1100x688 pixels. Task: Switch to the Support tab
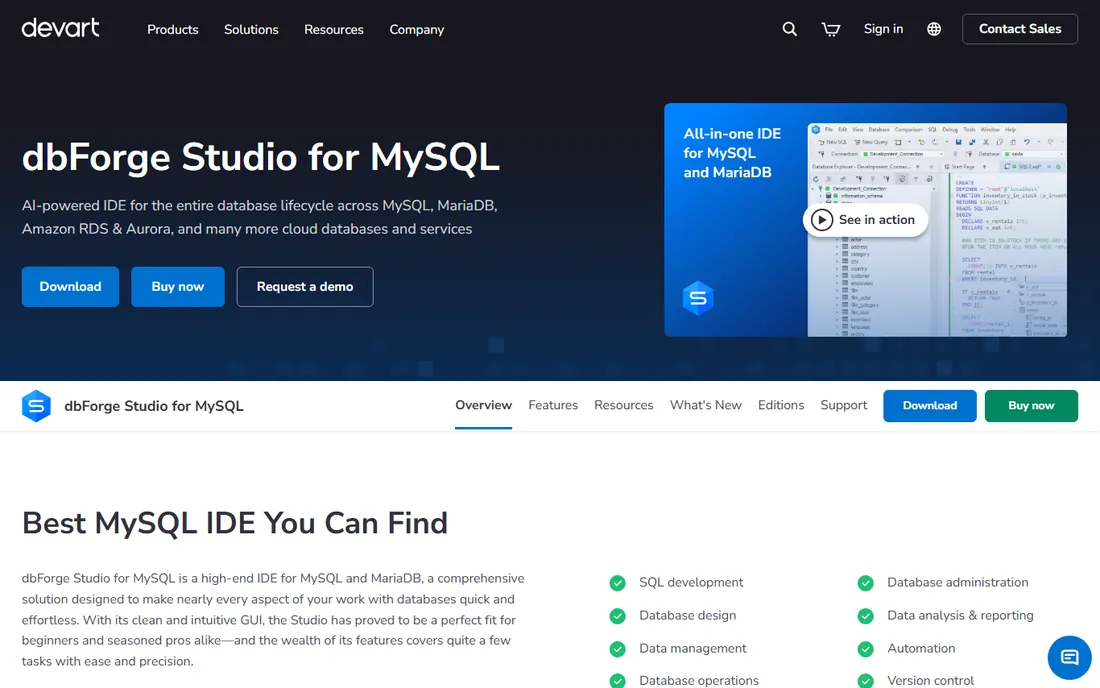(844, 405)
